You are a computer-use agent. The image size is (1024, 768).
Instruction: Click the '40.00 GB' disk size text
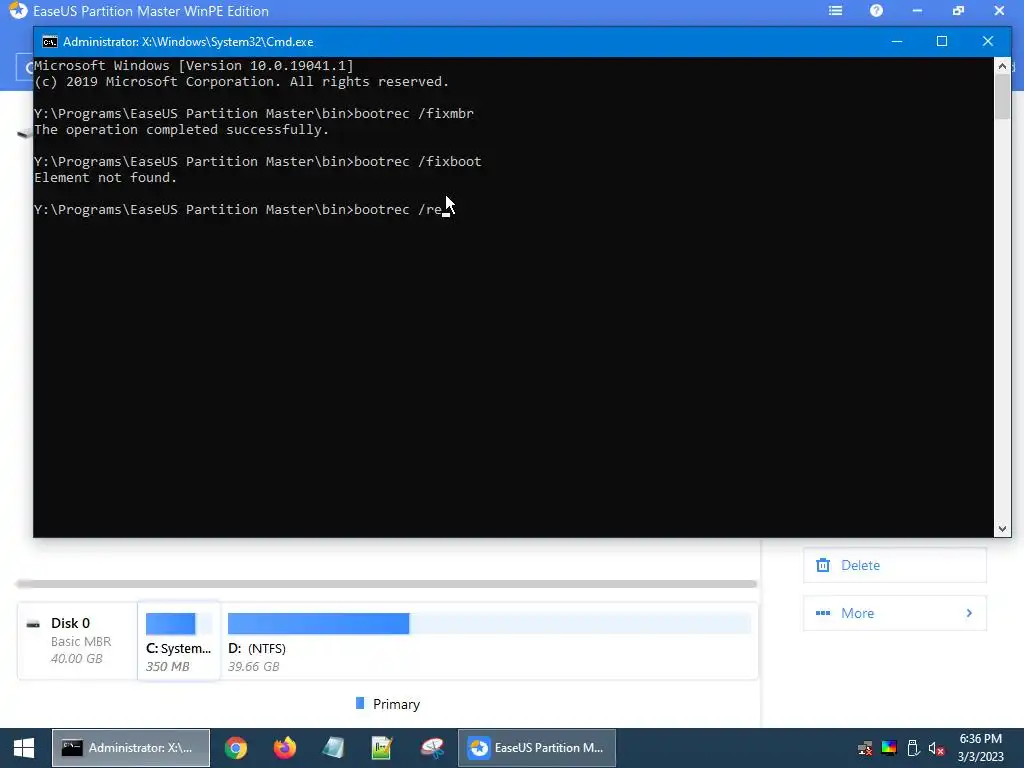pyautogui.click(x=76, y=658)
